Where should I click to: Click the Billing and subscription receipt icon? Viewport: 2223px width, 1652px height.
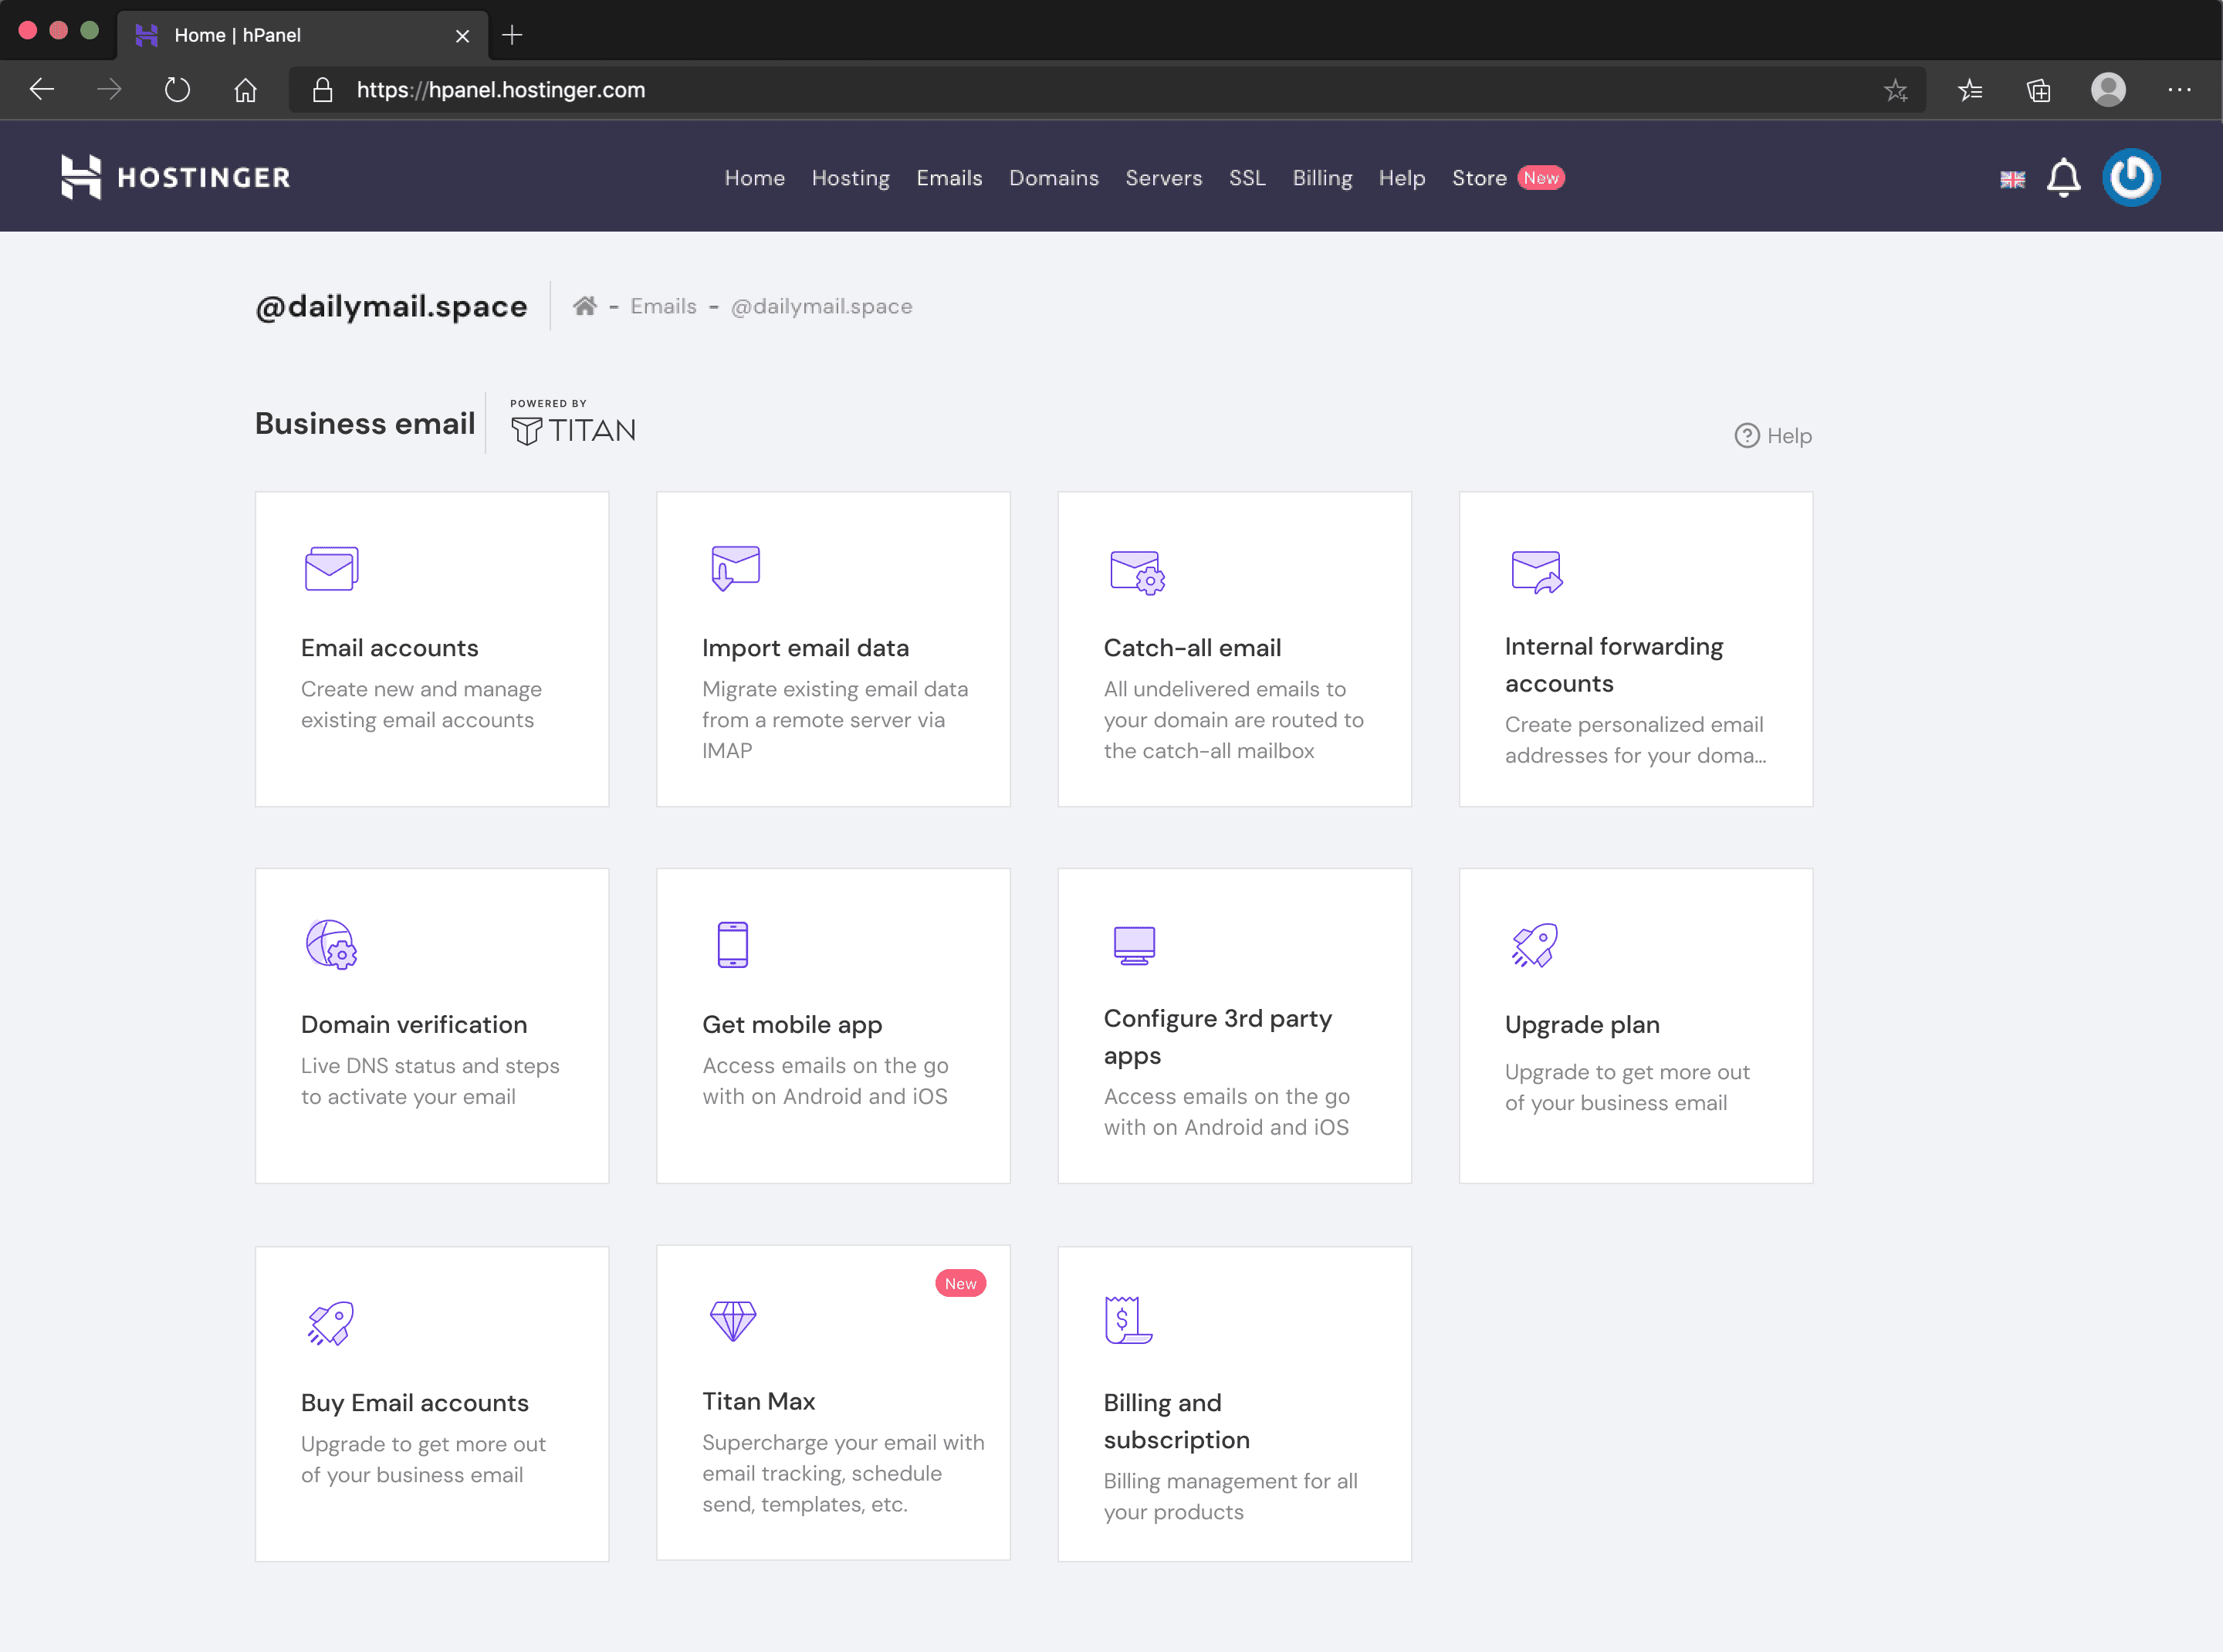click(1128, 1320)
